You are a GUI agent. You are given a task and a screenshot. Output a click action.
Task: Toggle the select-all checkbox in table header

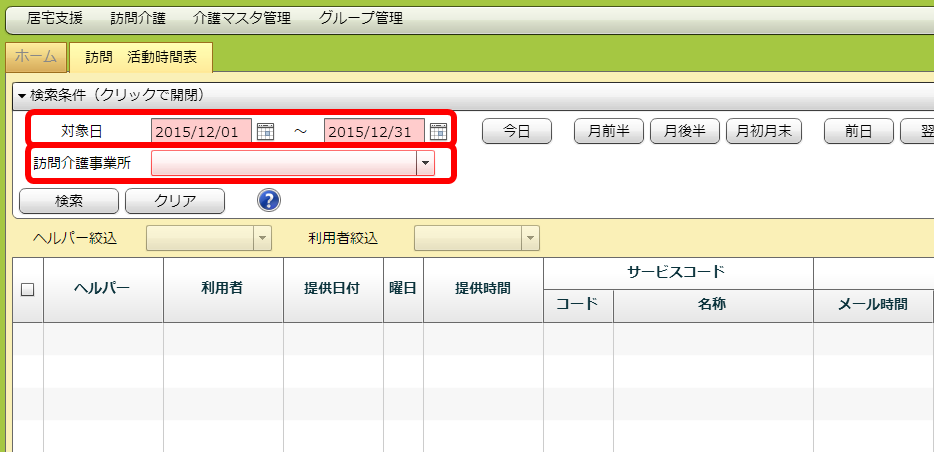[x=28, y=289]
